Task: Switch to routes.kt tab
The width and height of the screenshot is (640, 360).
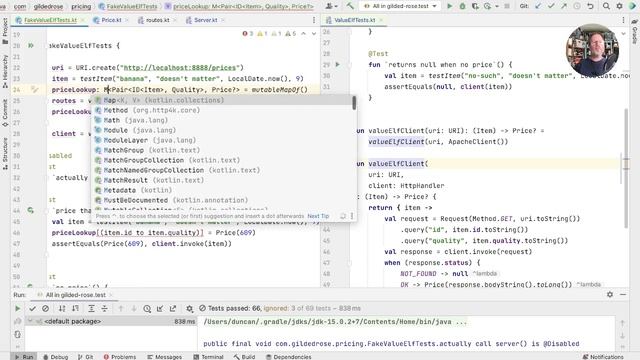Action: tap(157, 20)
